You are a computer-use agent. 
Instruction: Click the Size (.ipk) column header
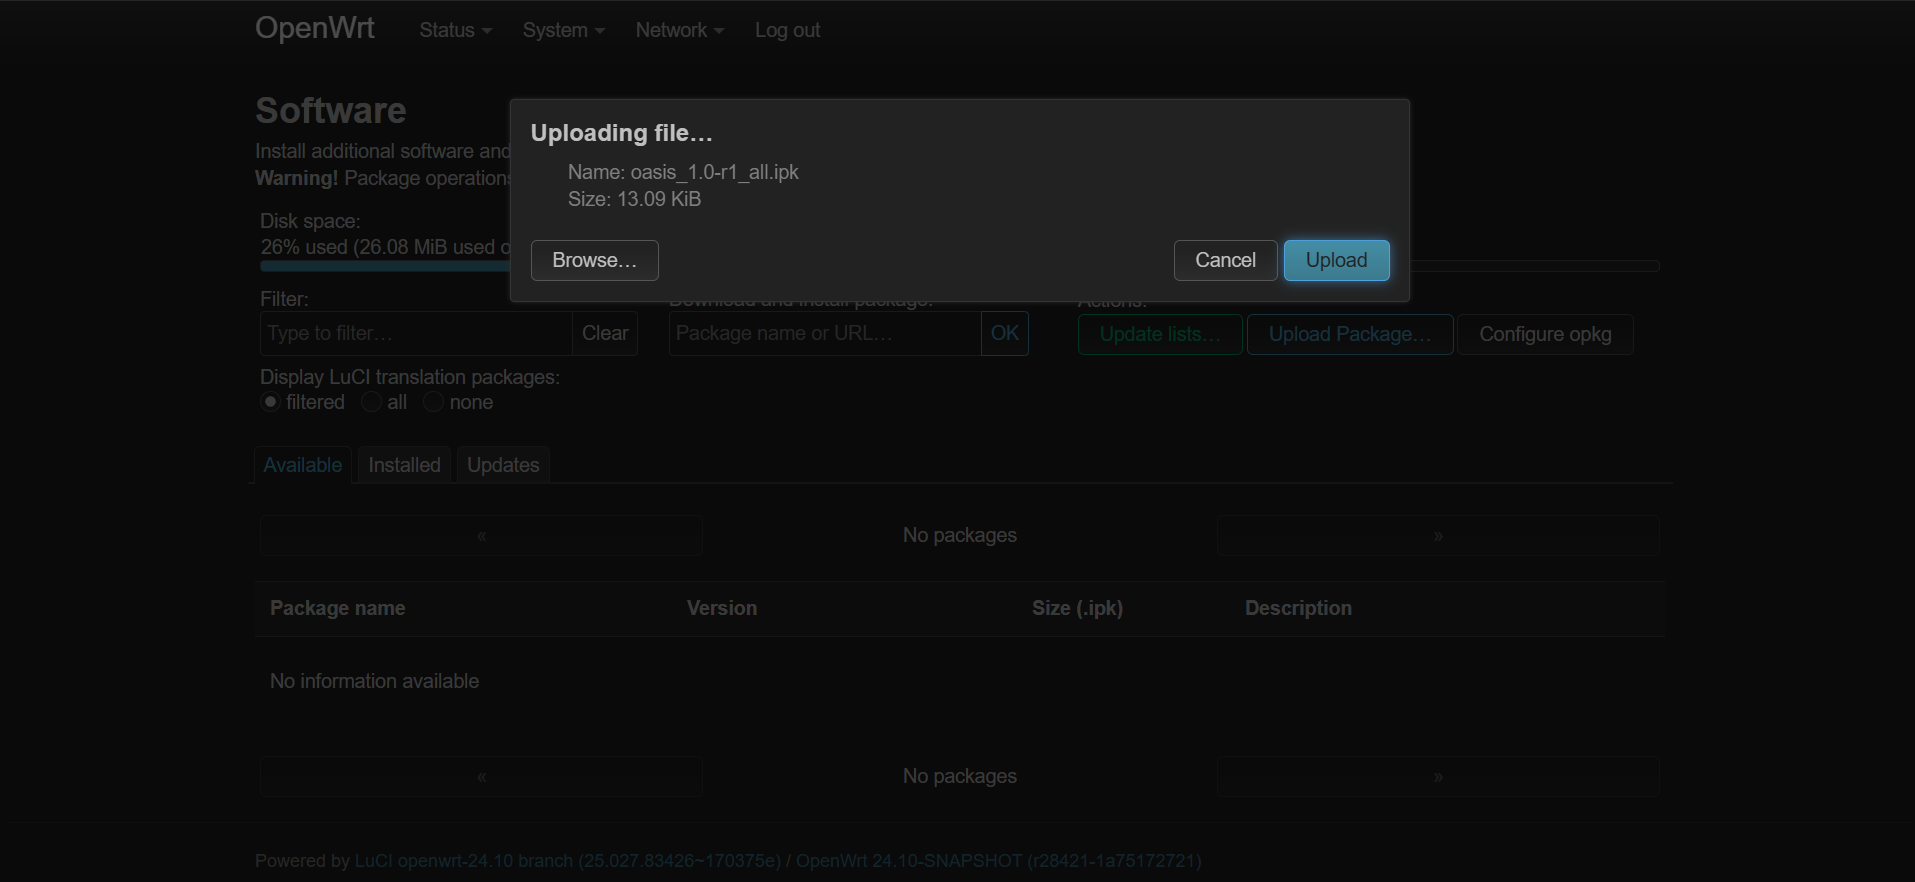[1077, 608]
